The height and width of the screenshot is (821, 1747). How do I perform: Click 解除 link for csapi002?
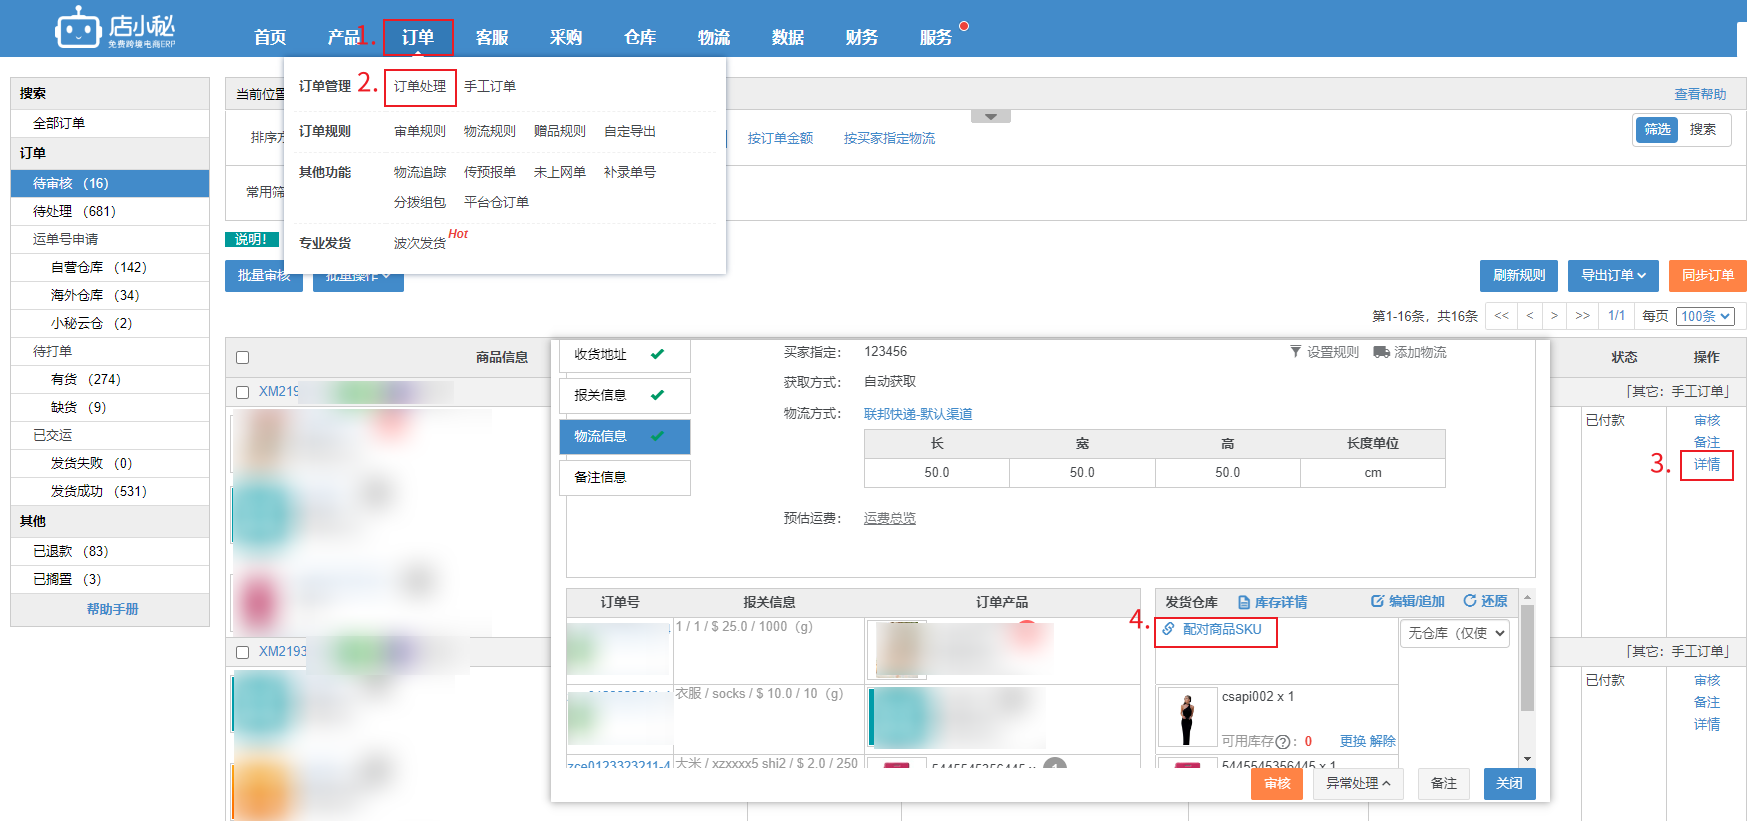click(x=1383, y=741)
